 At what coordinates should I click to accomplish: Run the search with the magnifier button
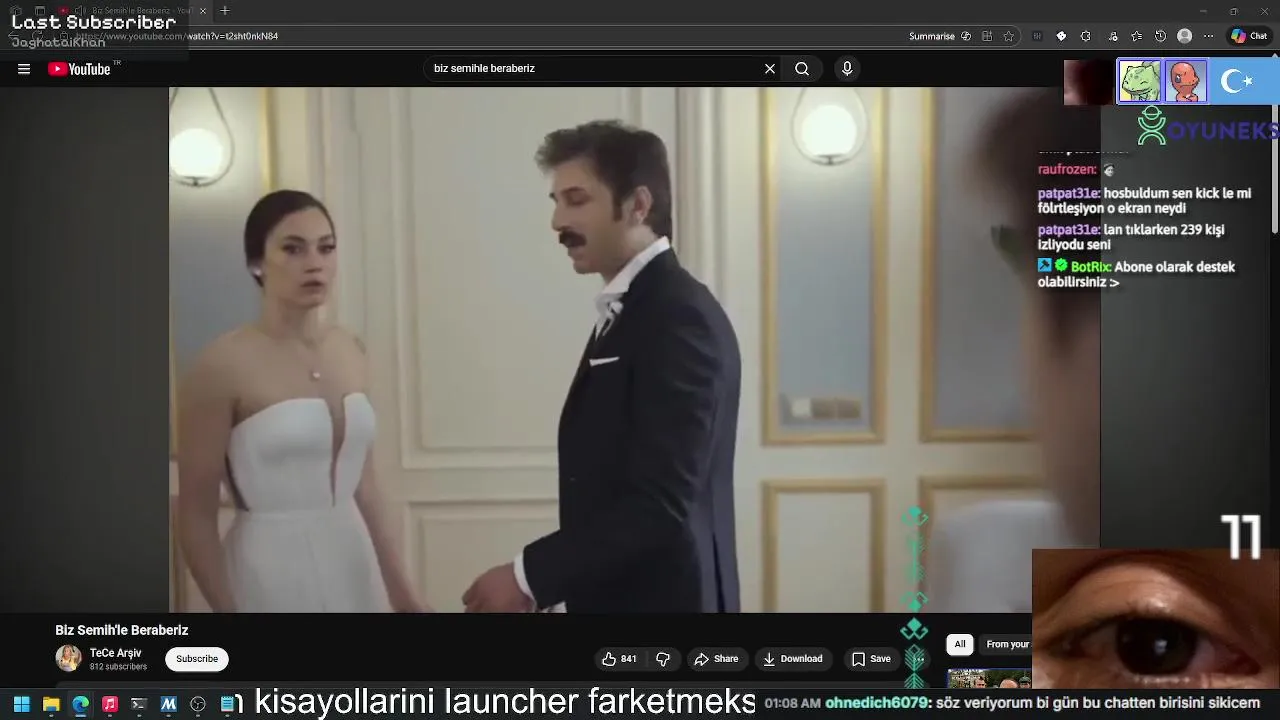click(x=802, y=69)
